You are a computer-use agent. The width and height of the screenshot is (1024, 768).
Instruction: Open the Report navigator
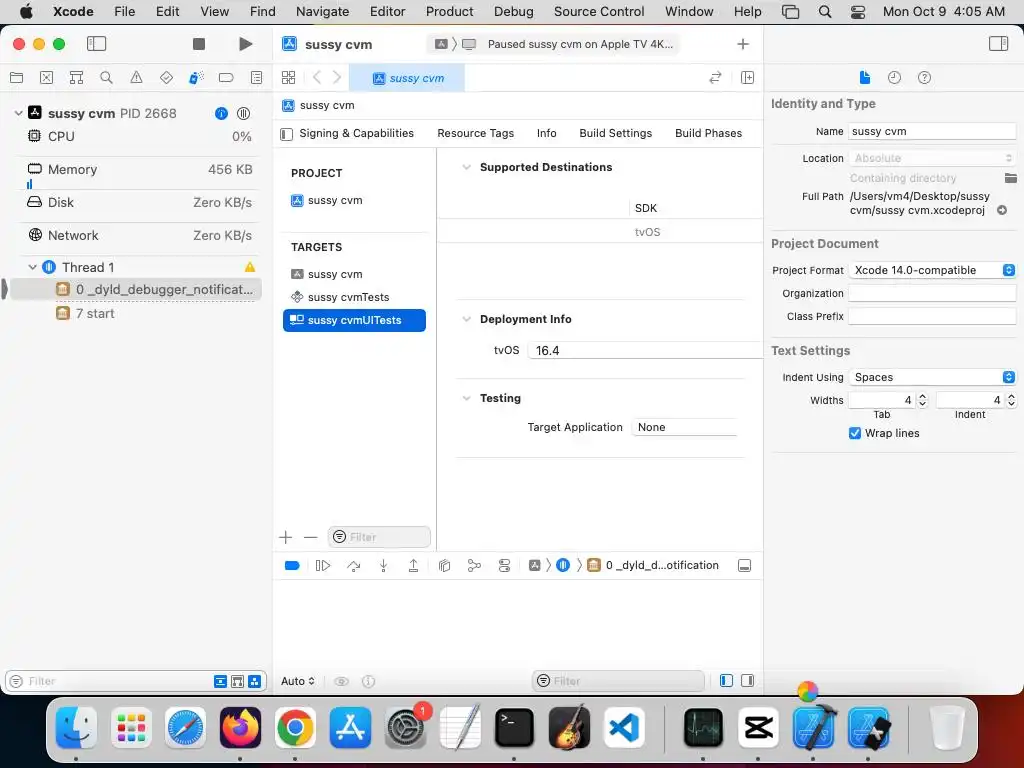(x=257, y=78)
